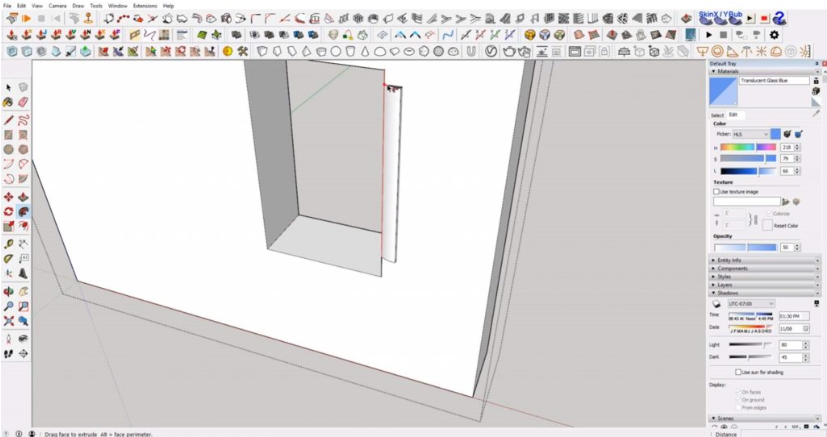
Task: Select the Tape Measure tool
Action: point(8,244)
